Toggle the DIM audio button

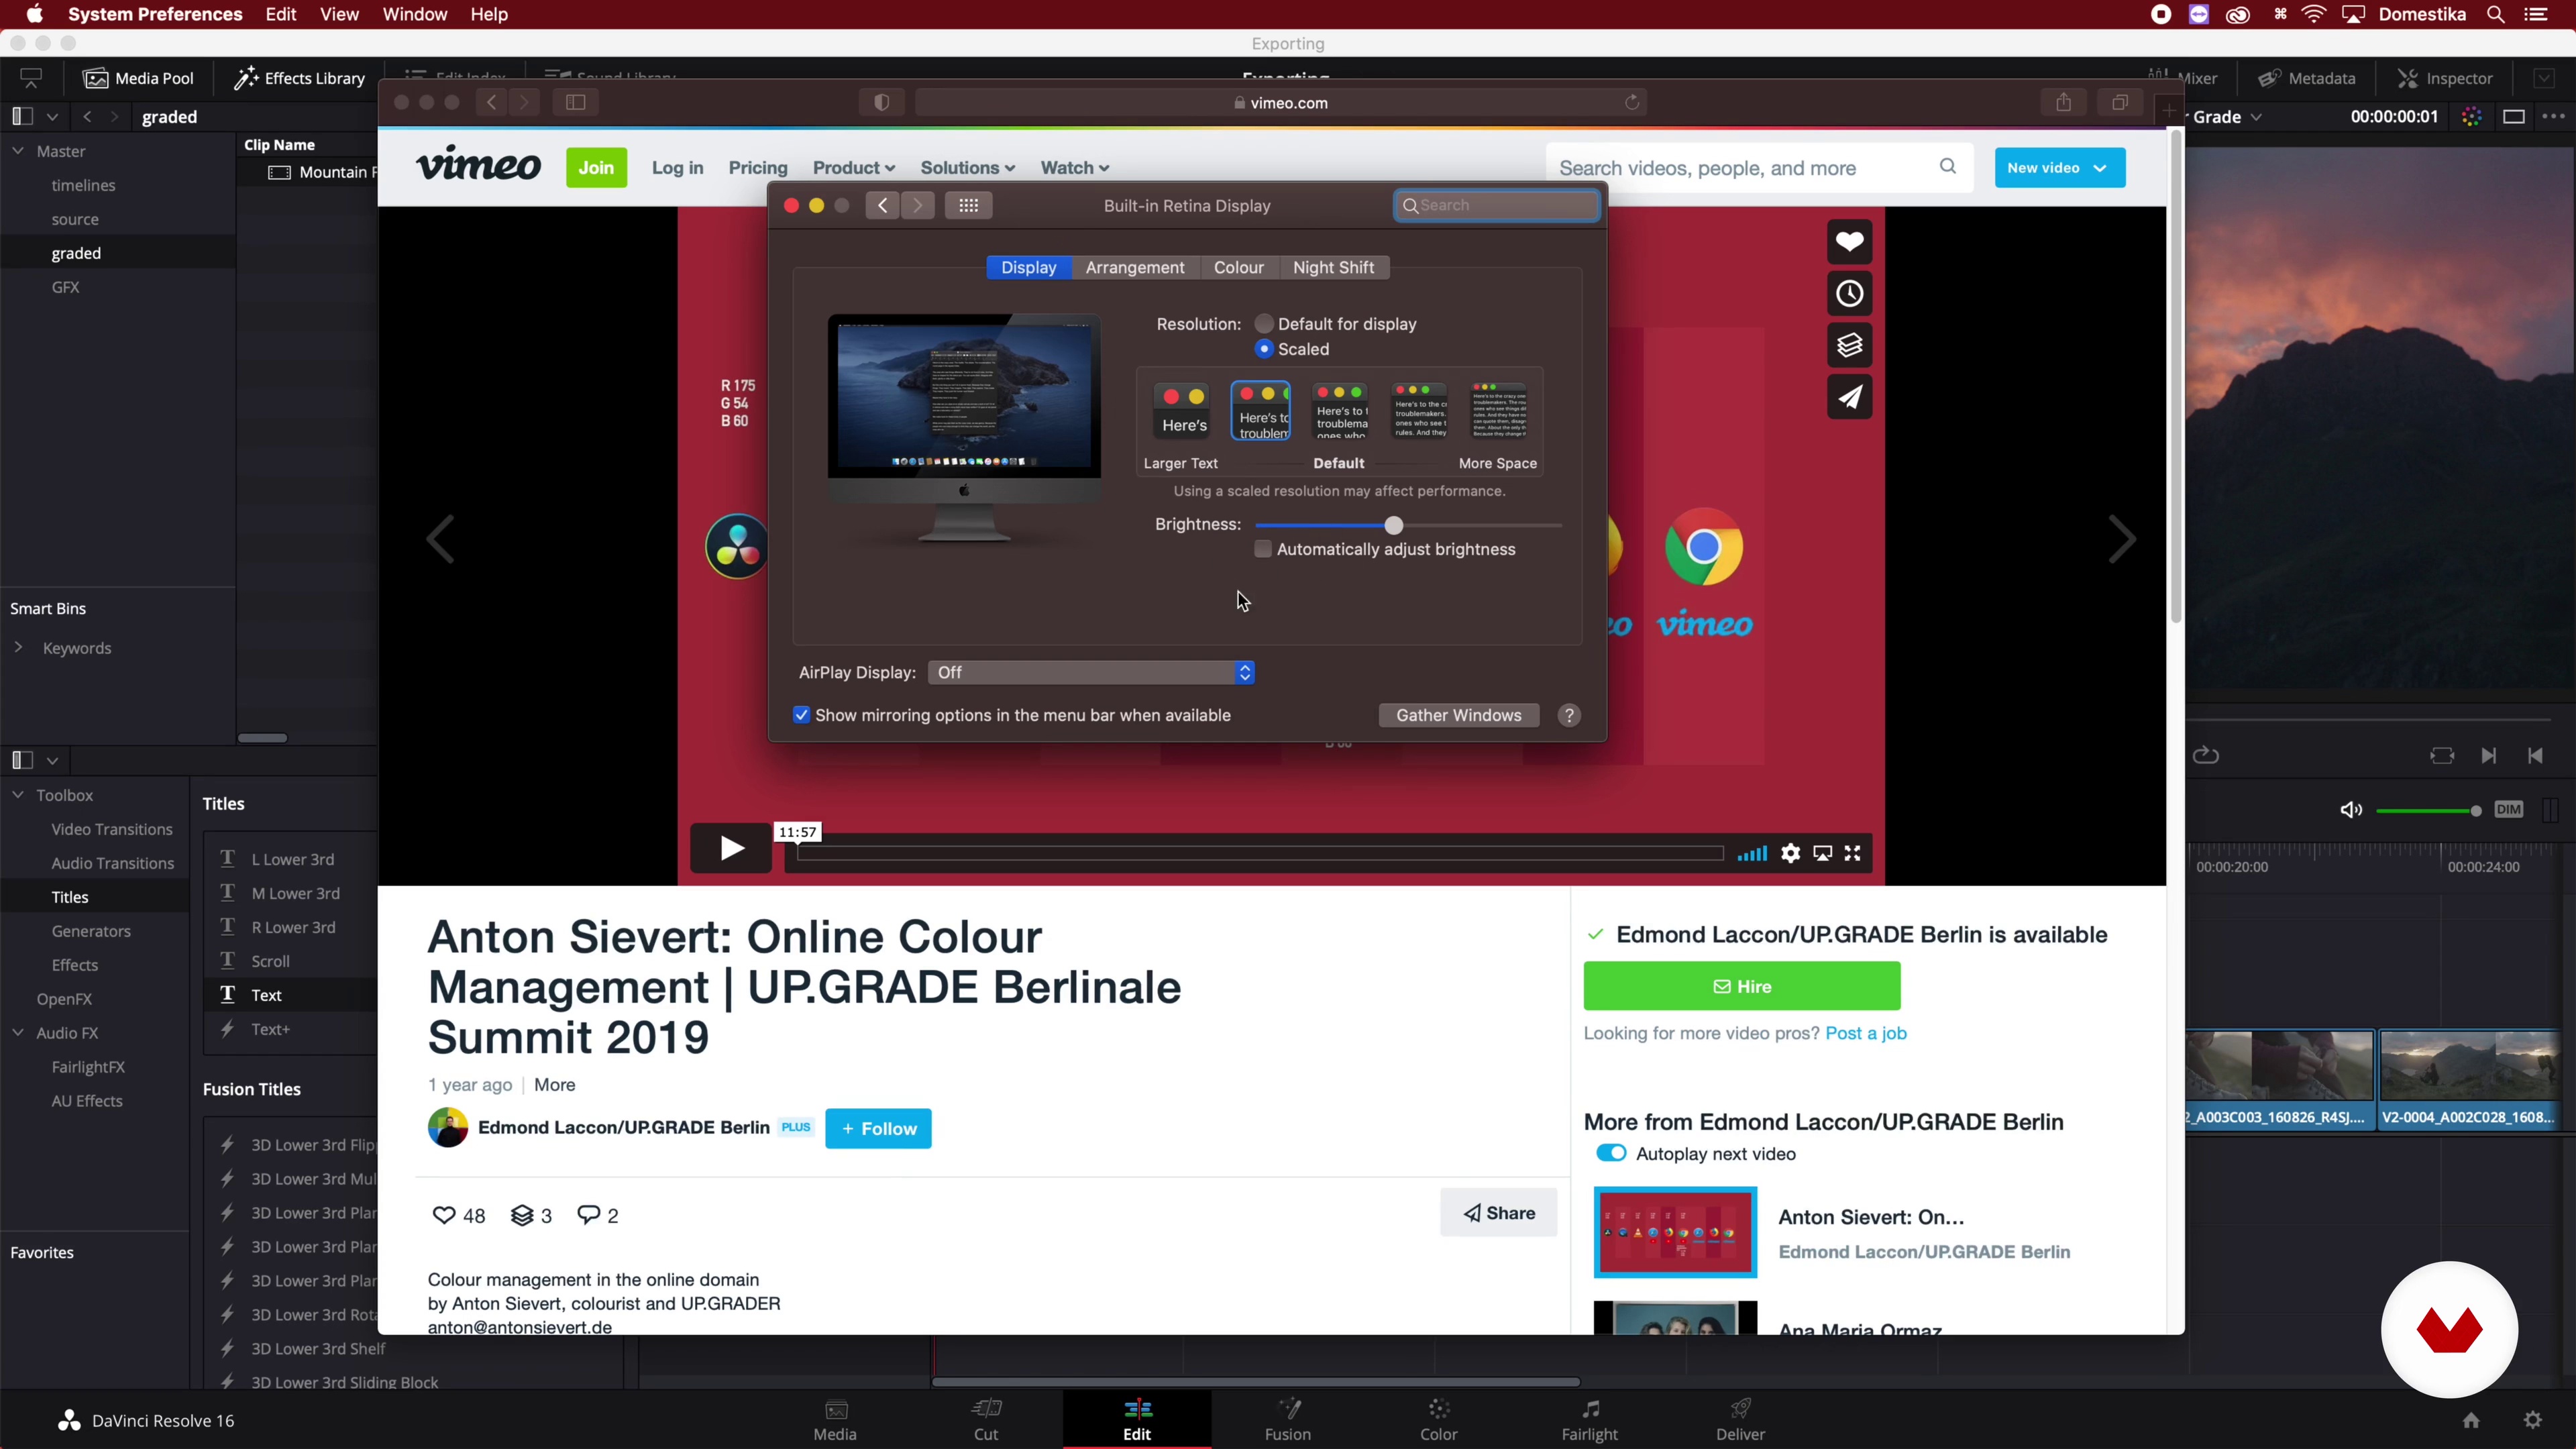pos(2508,809)
